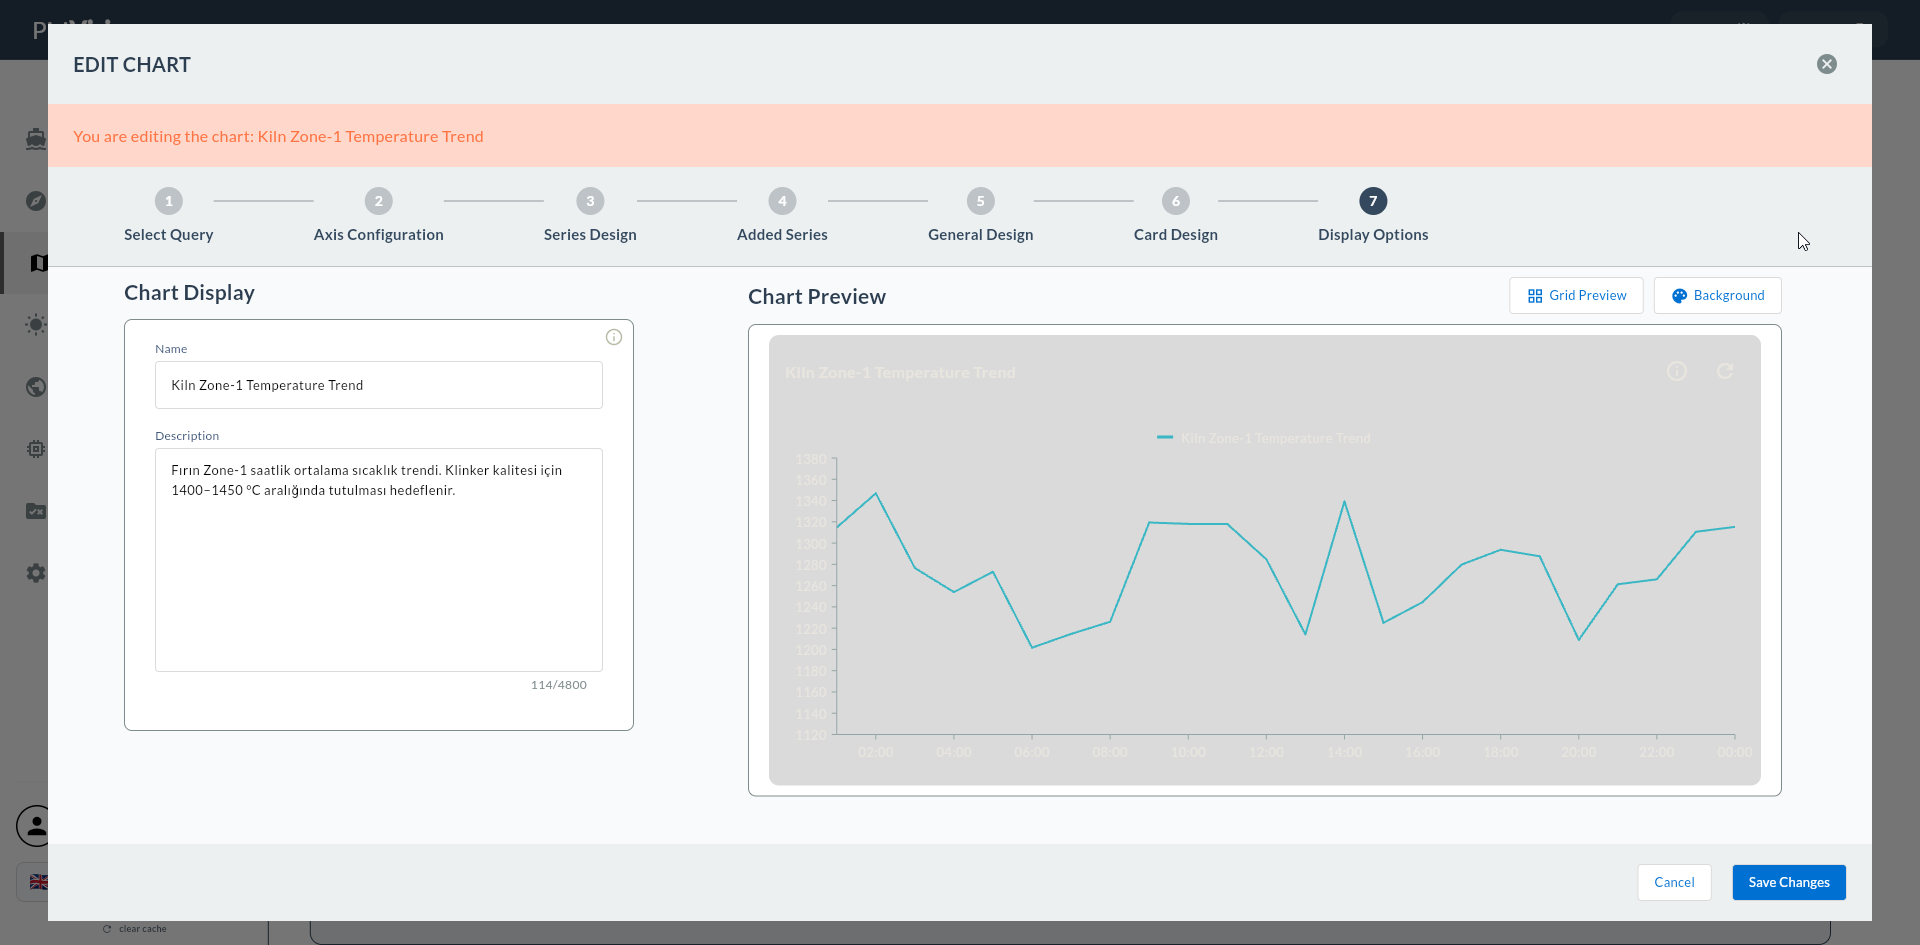
Task: Open the user profile avatar icon
Action: point(36,826)
